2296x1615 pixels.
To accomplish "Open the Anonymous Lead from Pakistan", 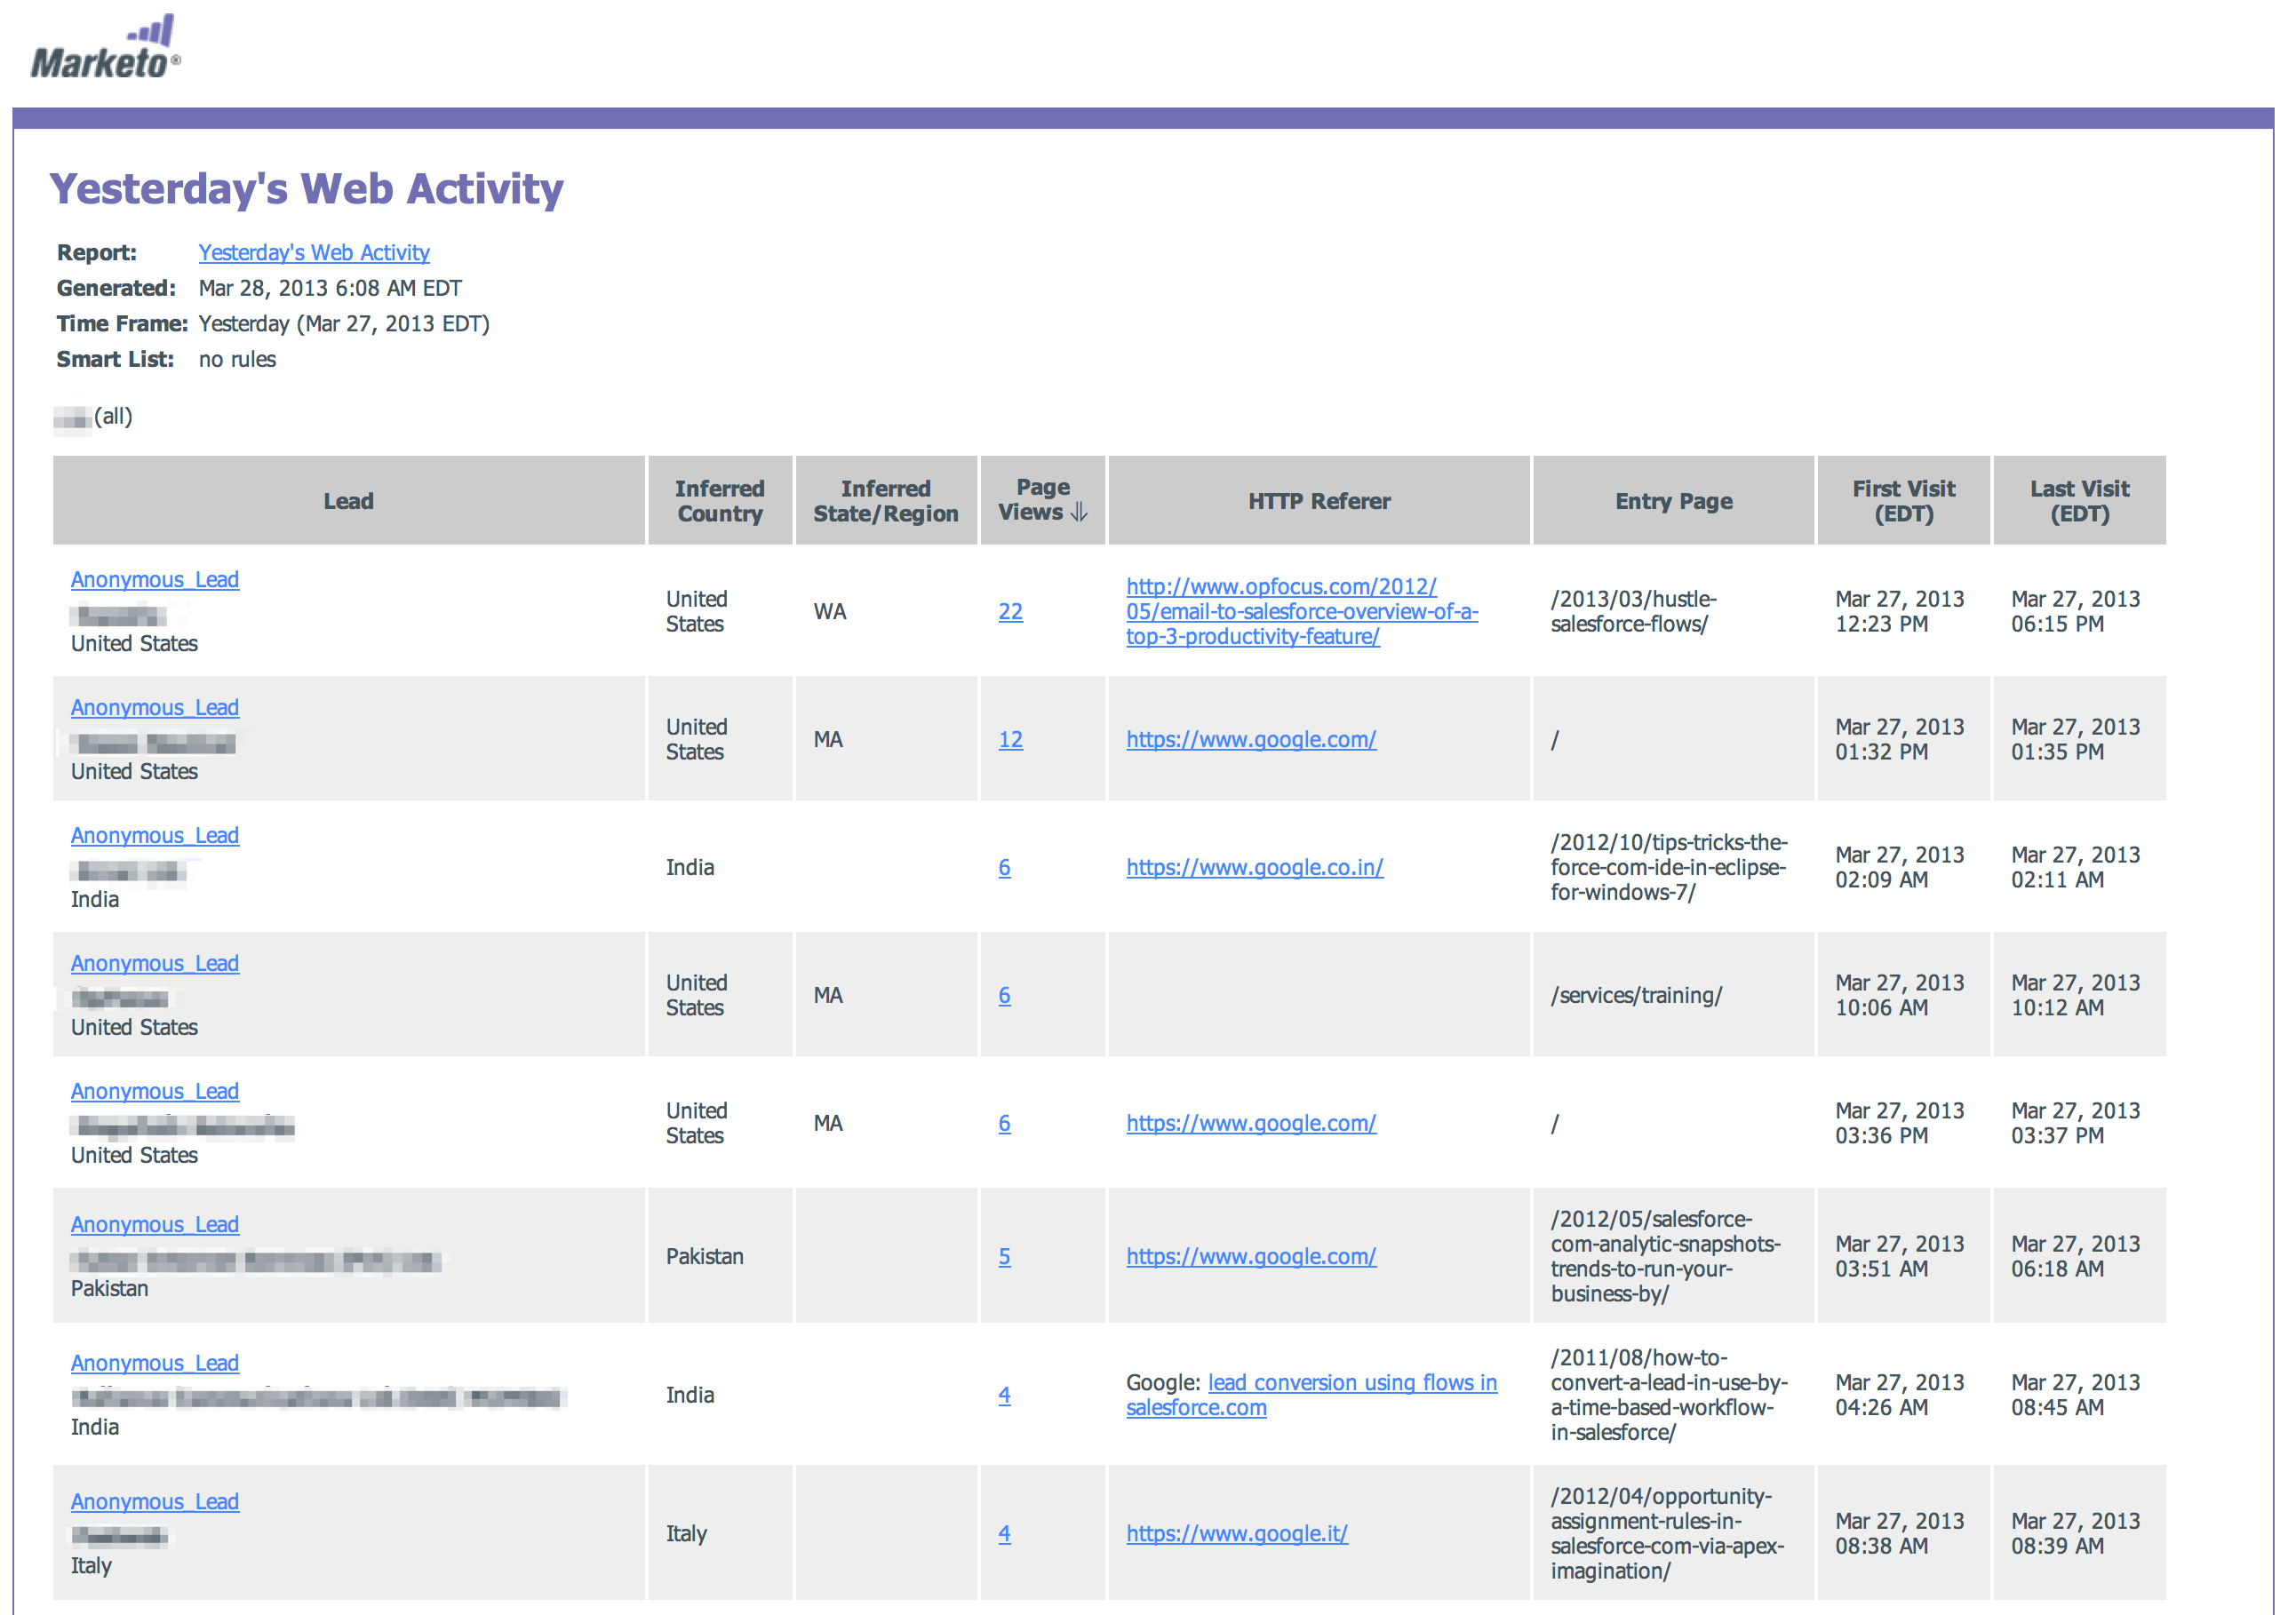I will [155, 1225].
